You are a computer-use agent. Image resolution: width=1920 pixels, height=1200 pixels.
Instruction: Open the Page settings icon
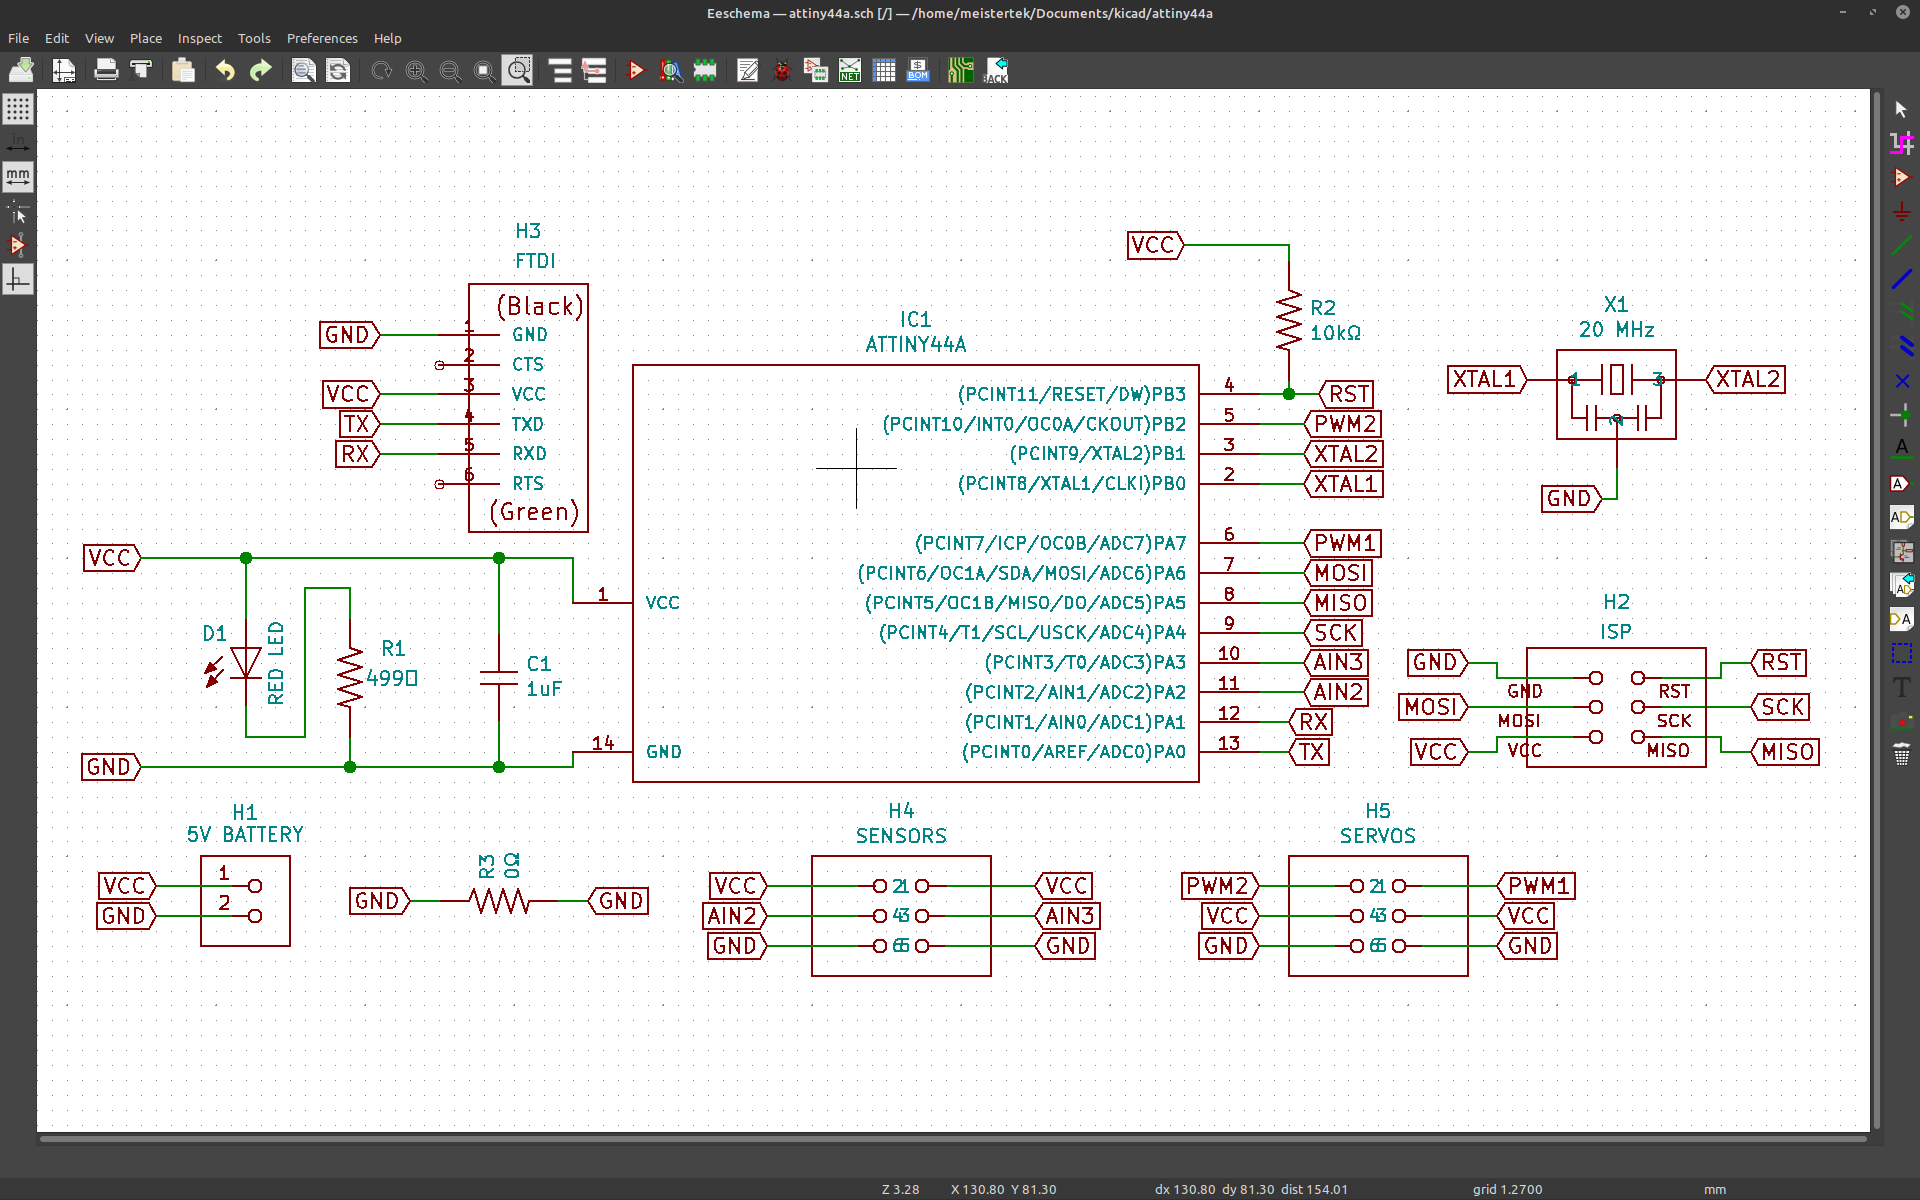pos(63,70)
